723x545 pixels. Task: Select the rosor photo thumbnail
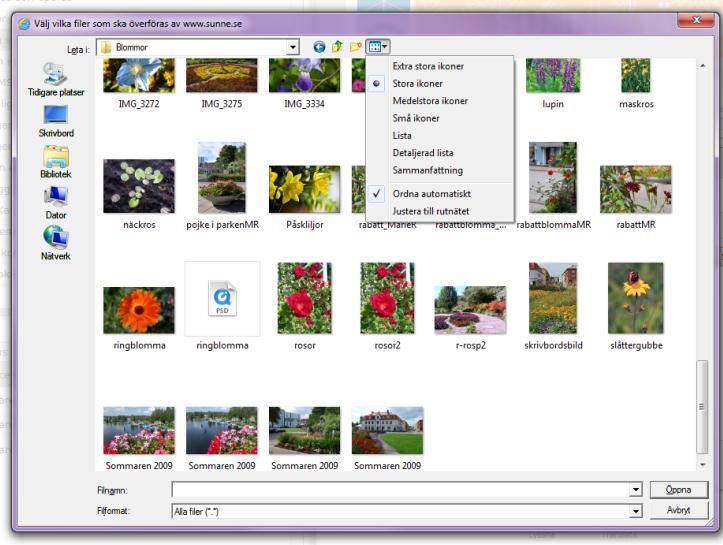(x=304, y=298)
